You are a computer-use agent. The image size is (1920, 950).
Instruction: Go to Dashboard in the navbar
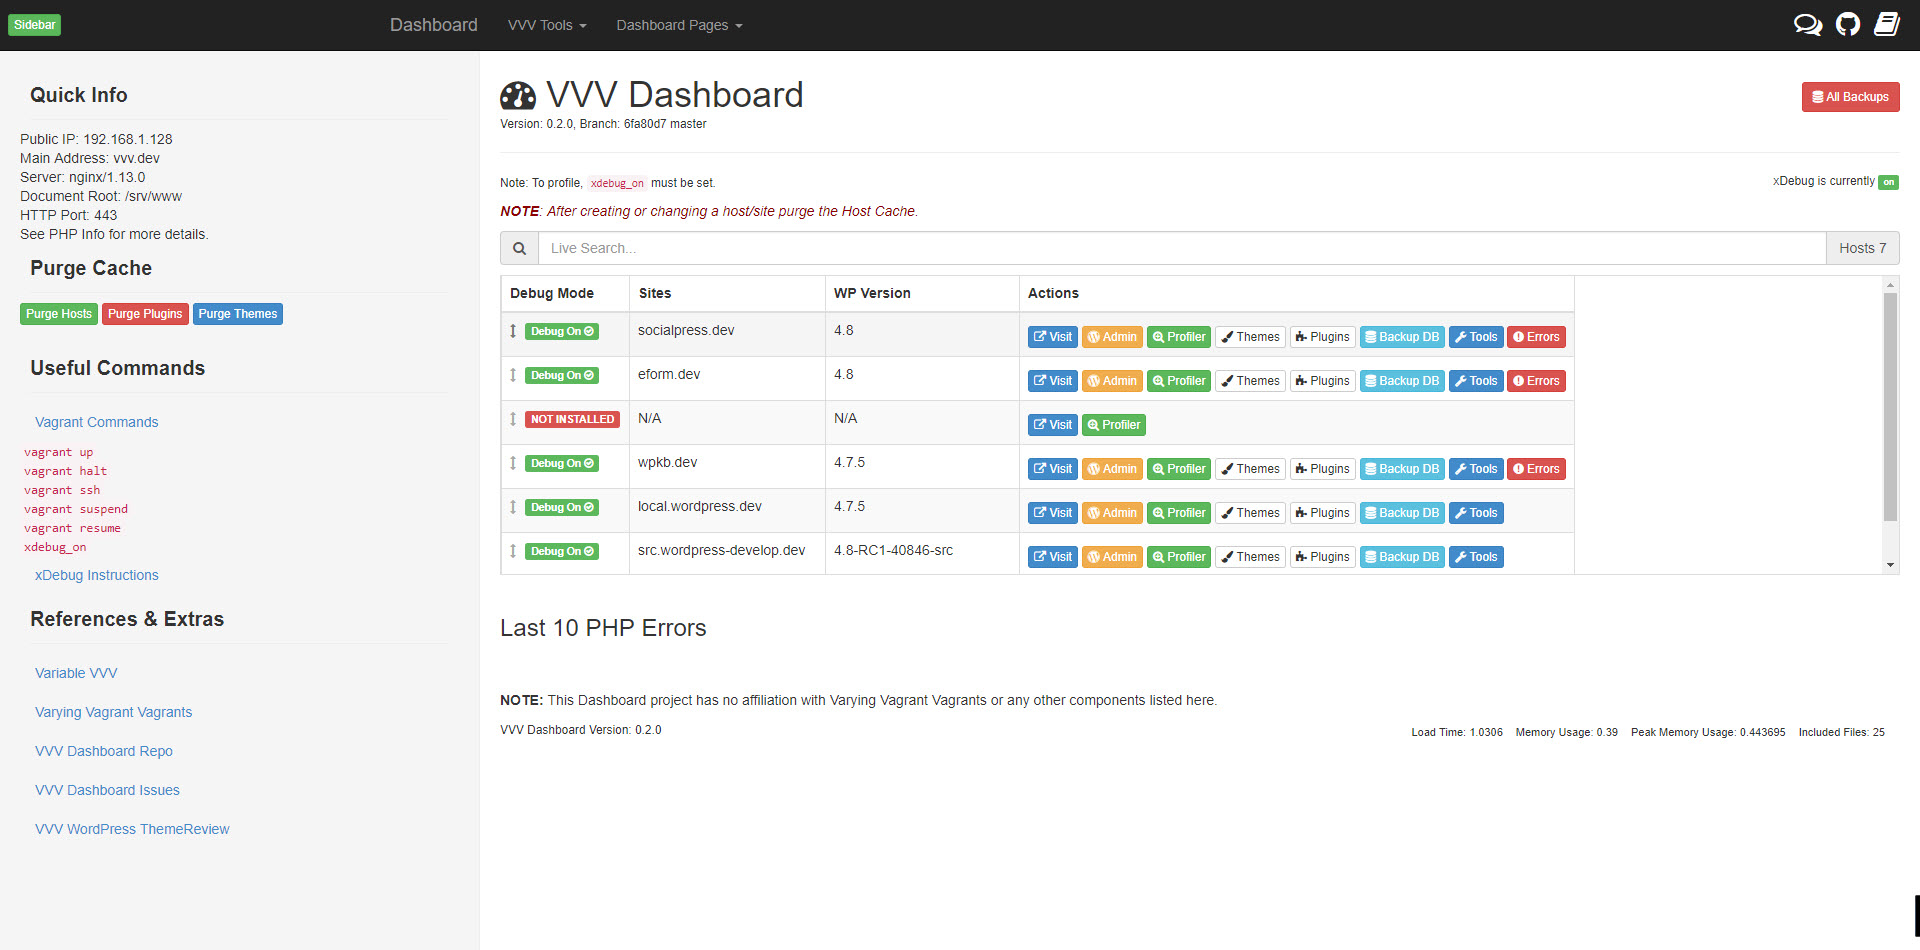(433, 25)
